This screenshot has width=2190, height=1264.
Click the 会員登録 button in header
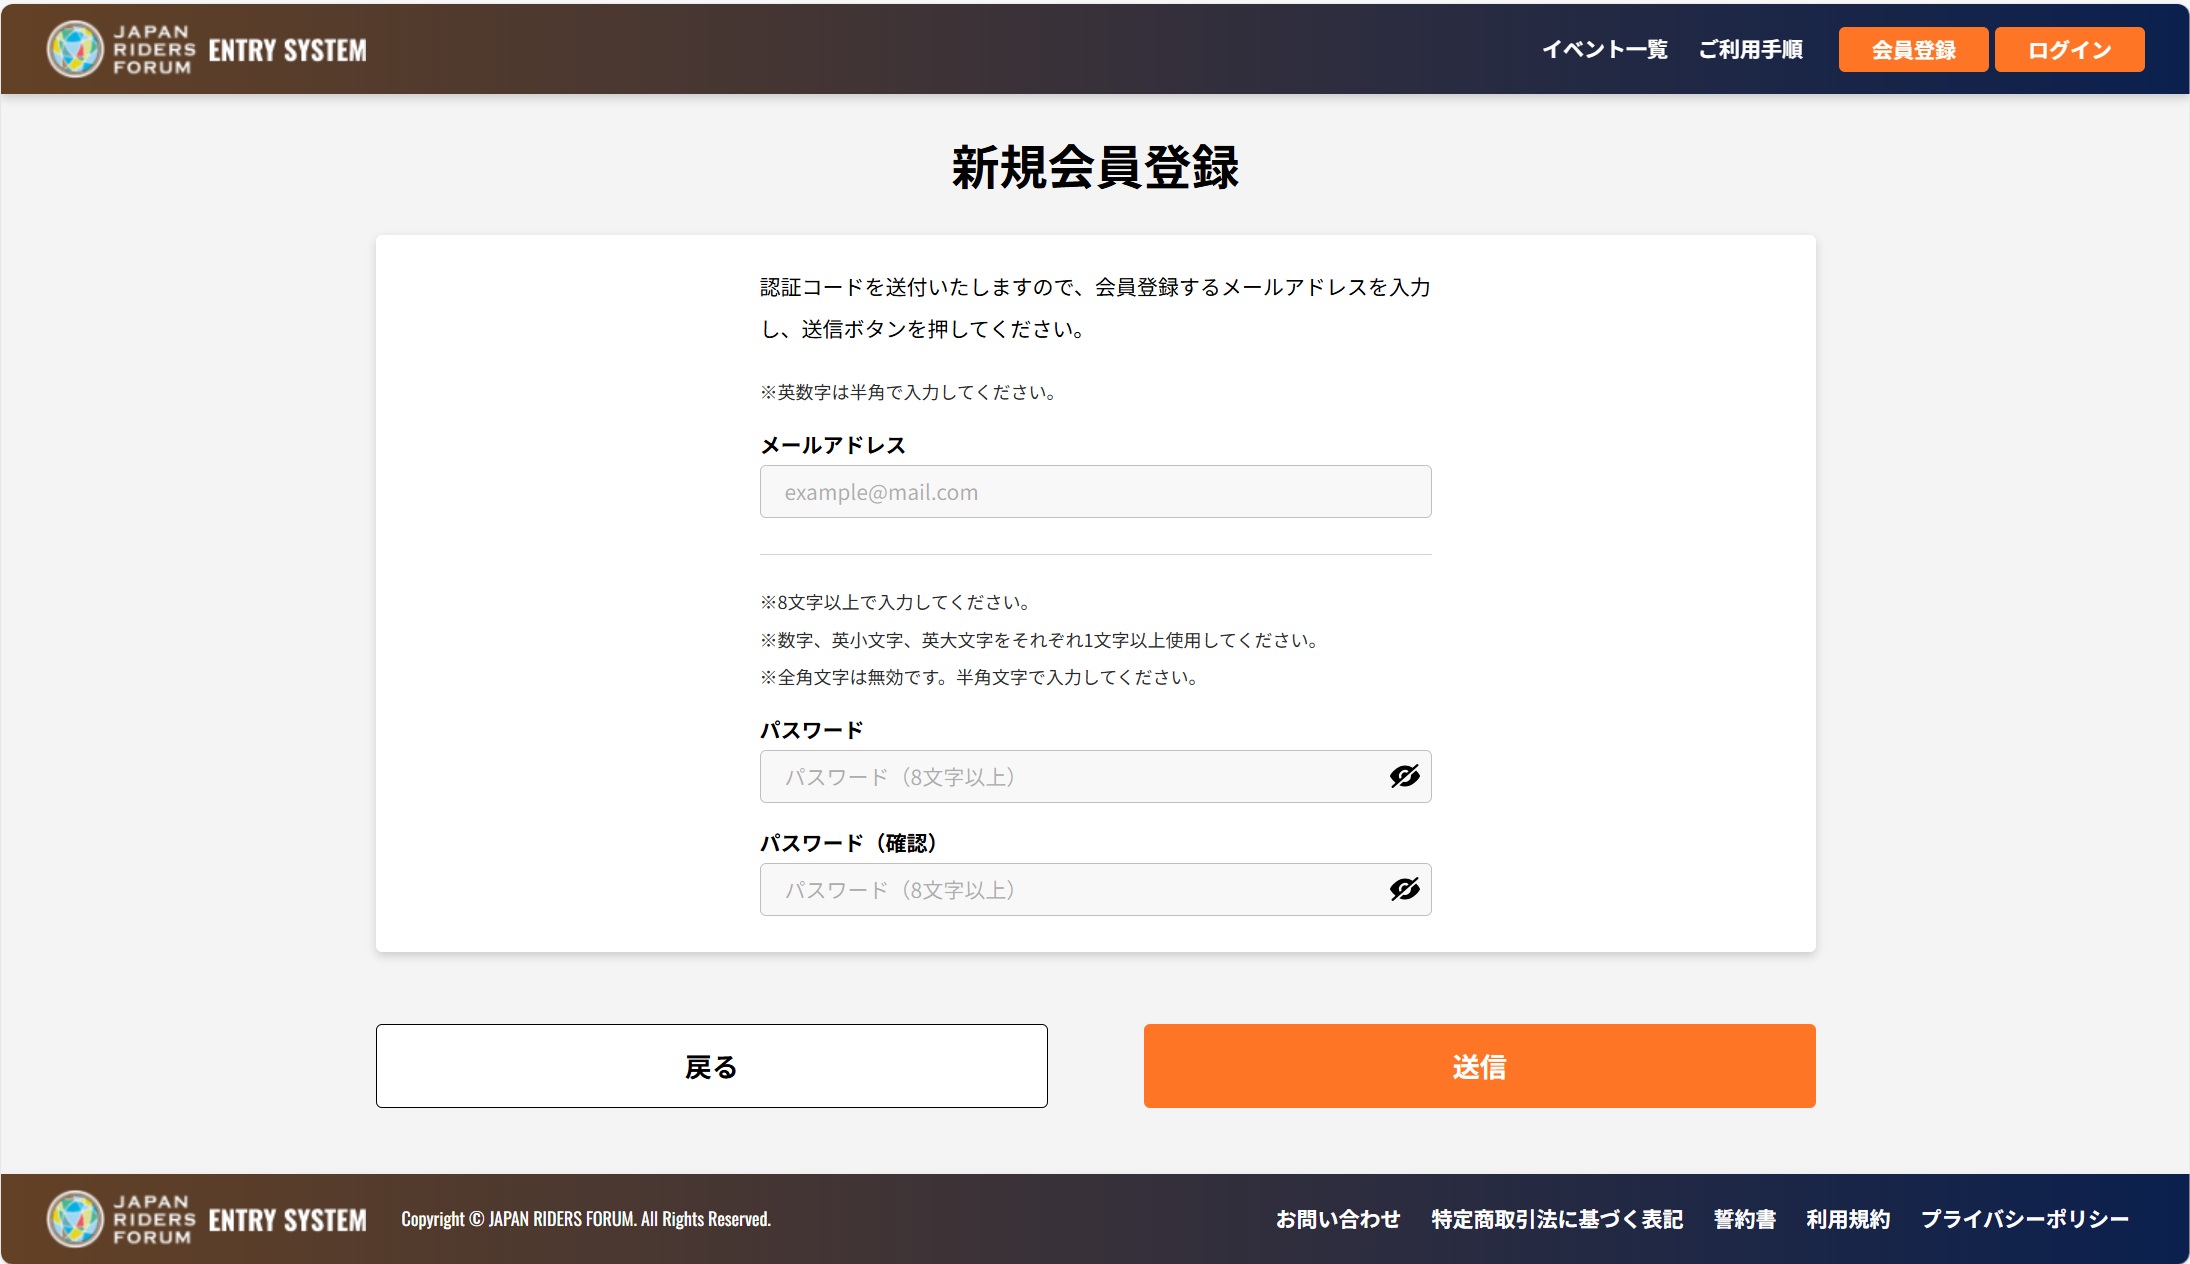[1912, 49]
